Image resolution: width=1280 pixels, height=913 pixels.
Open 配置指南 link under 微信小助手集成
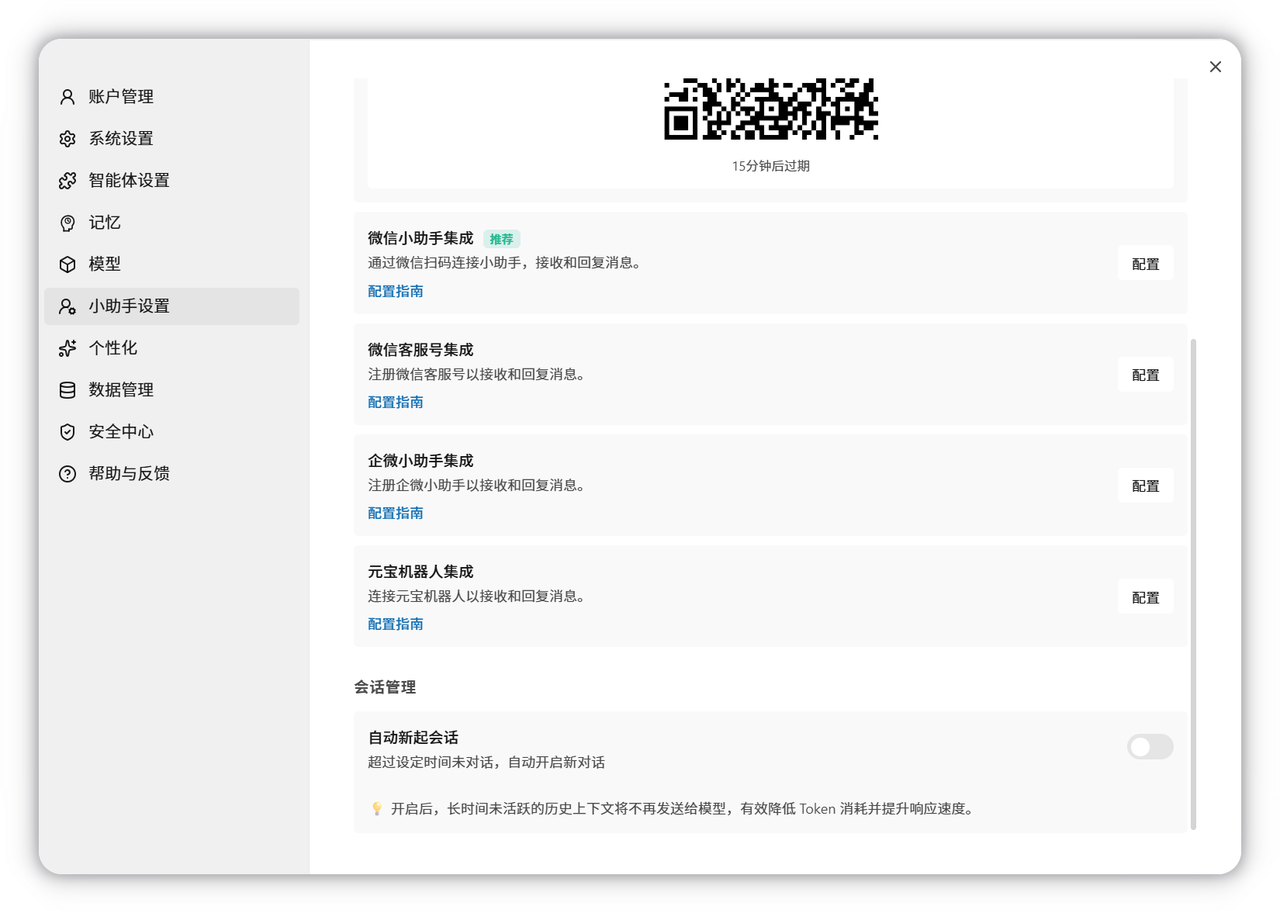(x=395, y=291)
